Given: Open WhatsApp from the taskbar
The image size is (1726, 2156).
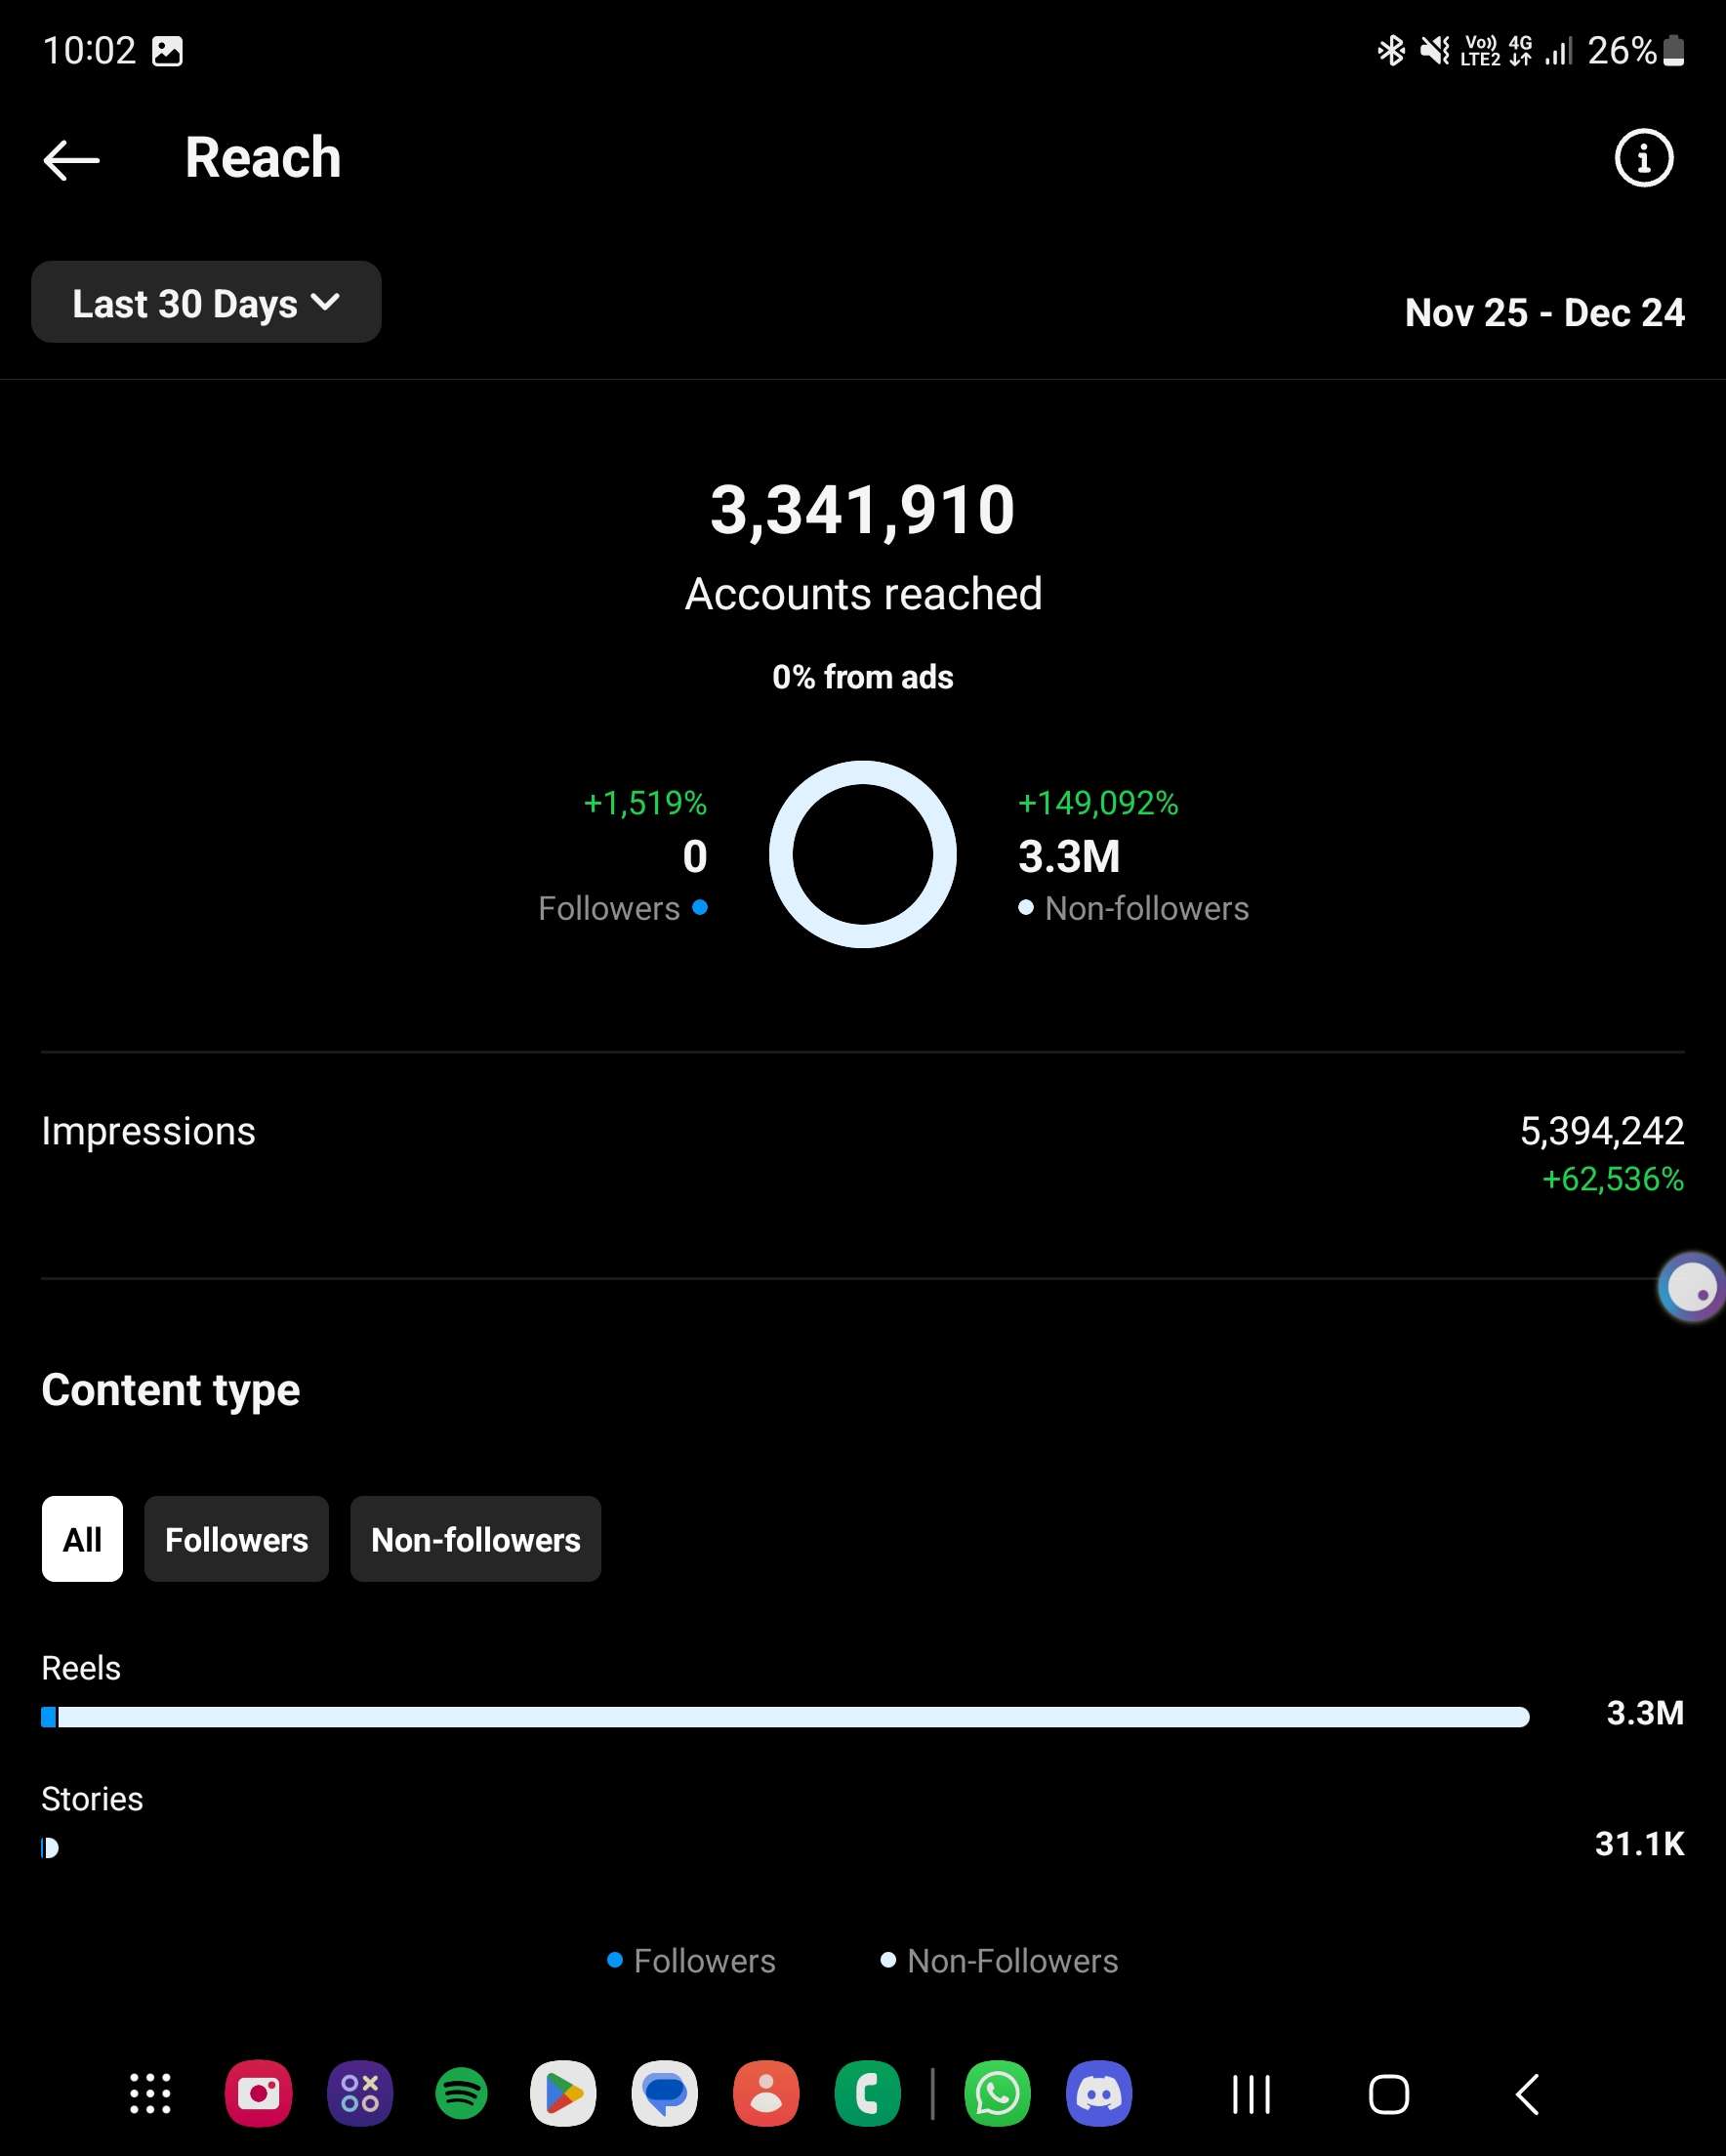Looking at the screenshot, I should [x=997, y=2094].
